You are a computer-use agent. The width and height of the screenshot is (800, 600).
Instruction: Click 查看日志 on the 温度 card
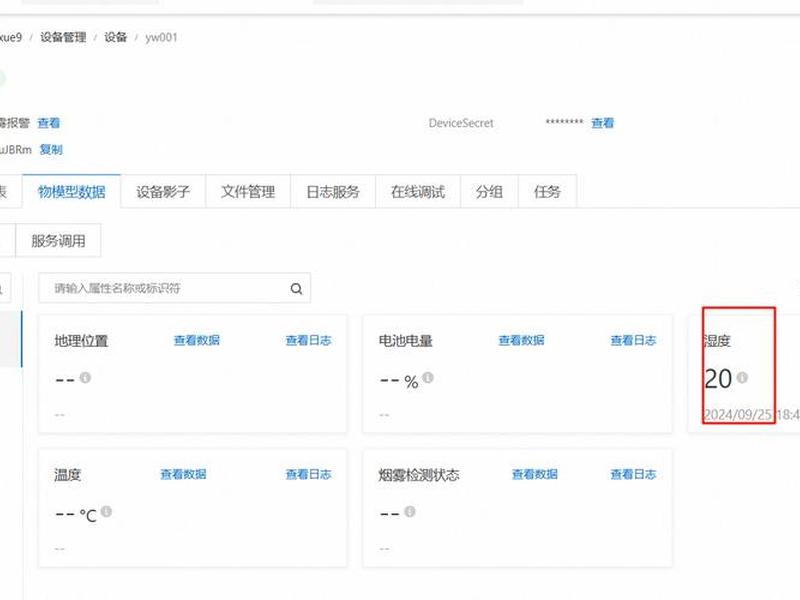pyautogui.click(x=309, y=474)
